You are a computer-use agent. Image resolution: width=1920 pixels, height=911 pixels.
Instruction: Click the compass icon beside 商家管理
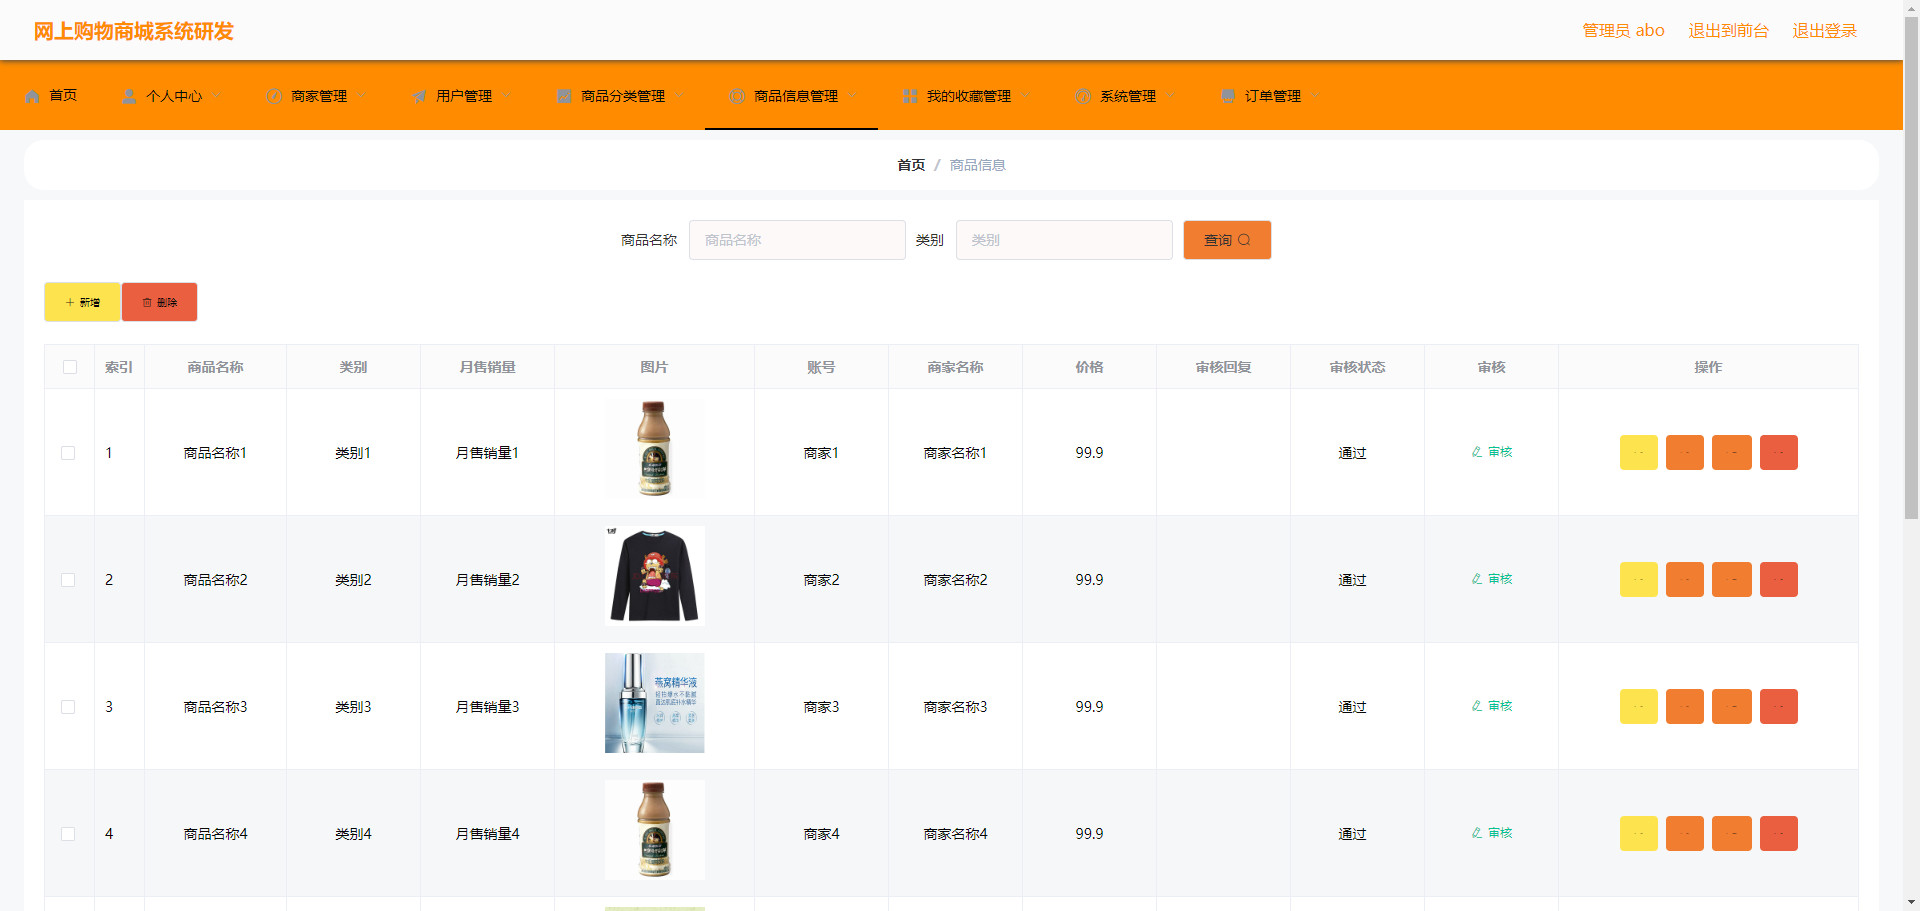click(x=274, y=96)
